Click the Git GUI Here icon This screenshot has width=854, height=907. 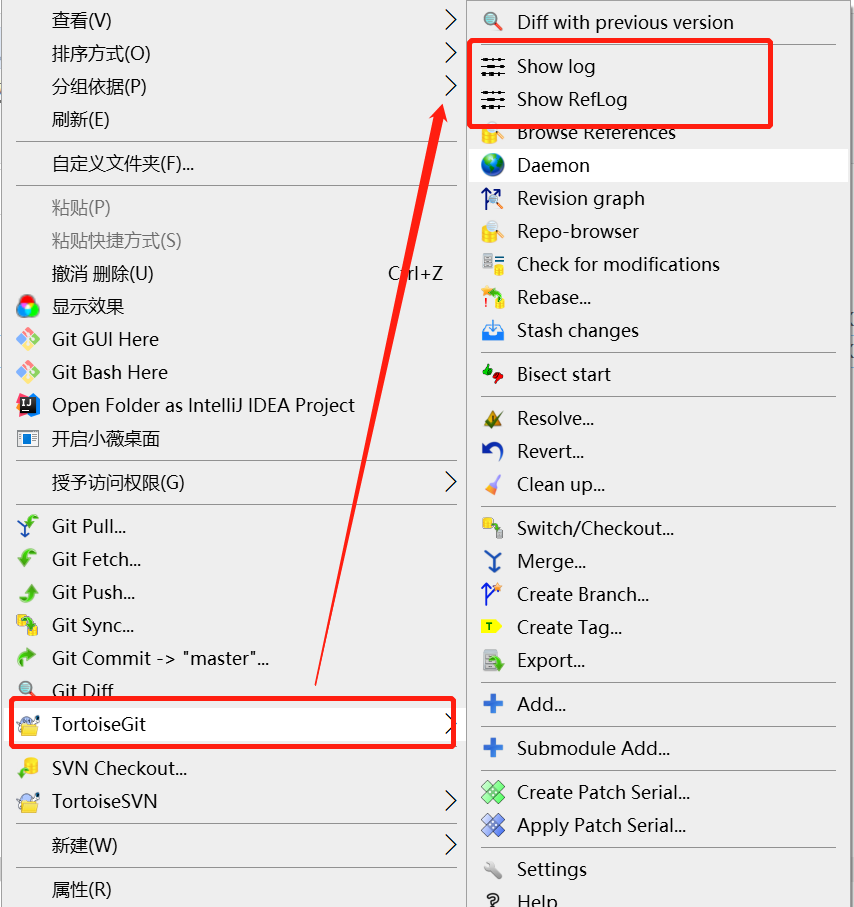pos(28,340)
